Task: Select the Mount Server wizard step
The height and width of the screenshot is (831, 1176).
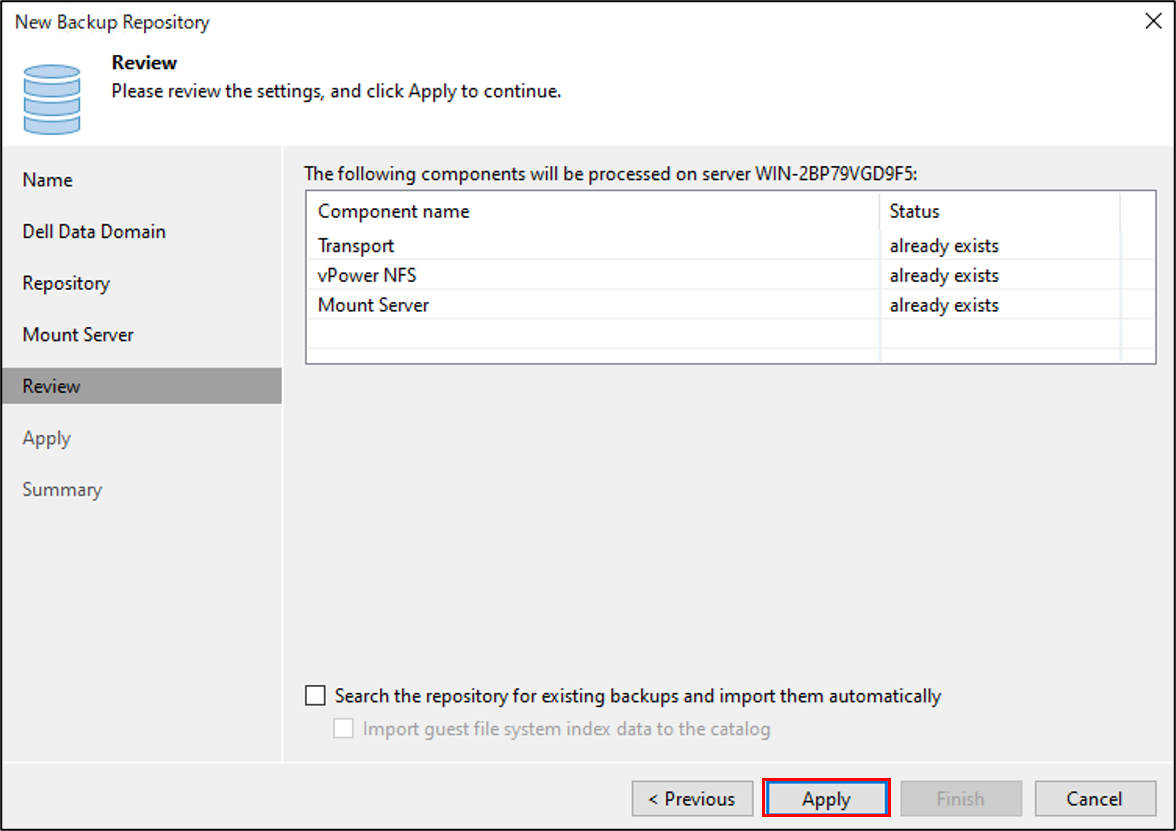Action: (78, 335)
